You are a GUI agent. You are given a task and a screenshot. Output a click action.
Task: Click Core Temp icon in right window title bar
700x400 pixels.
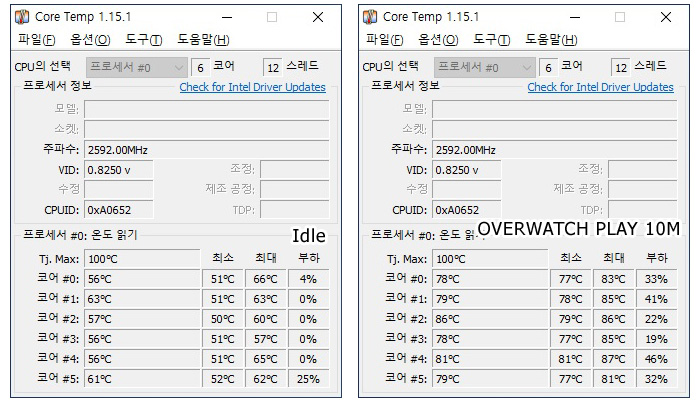click(370, 17)
